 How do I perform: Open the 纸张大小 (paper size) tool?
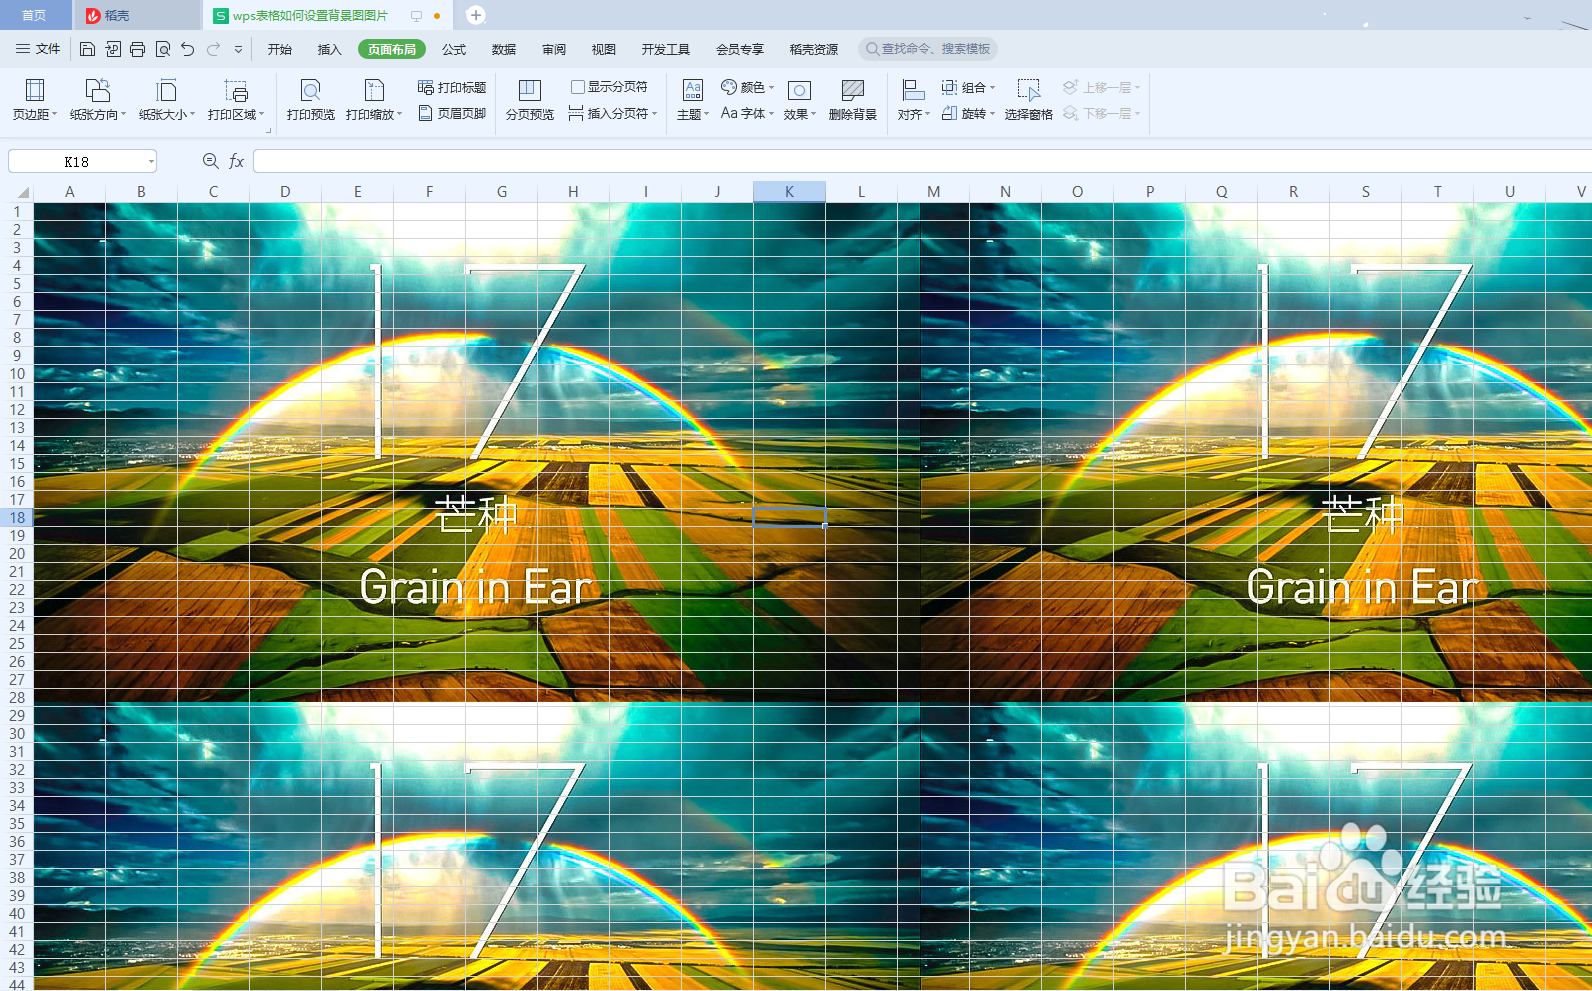(x=167, y=100)
